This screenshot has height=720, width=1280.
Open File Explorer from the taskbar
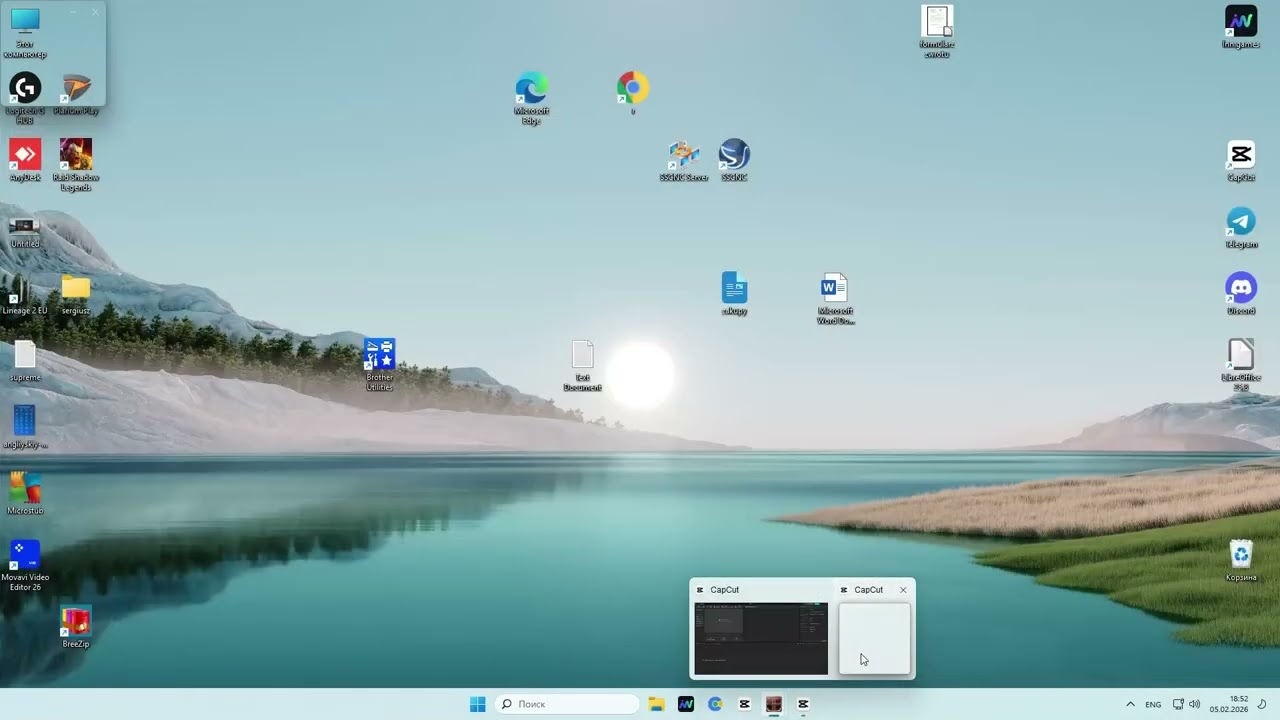tap(656, 704)
